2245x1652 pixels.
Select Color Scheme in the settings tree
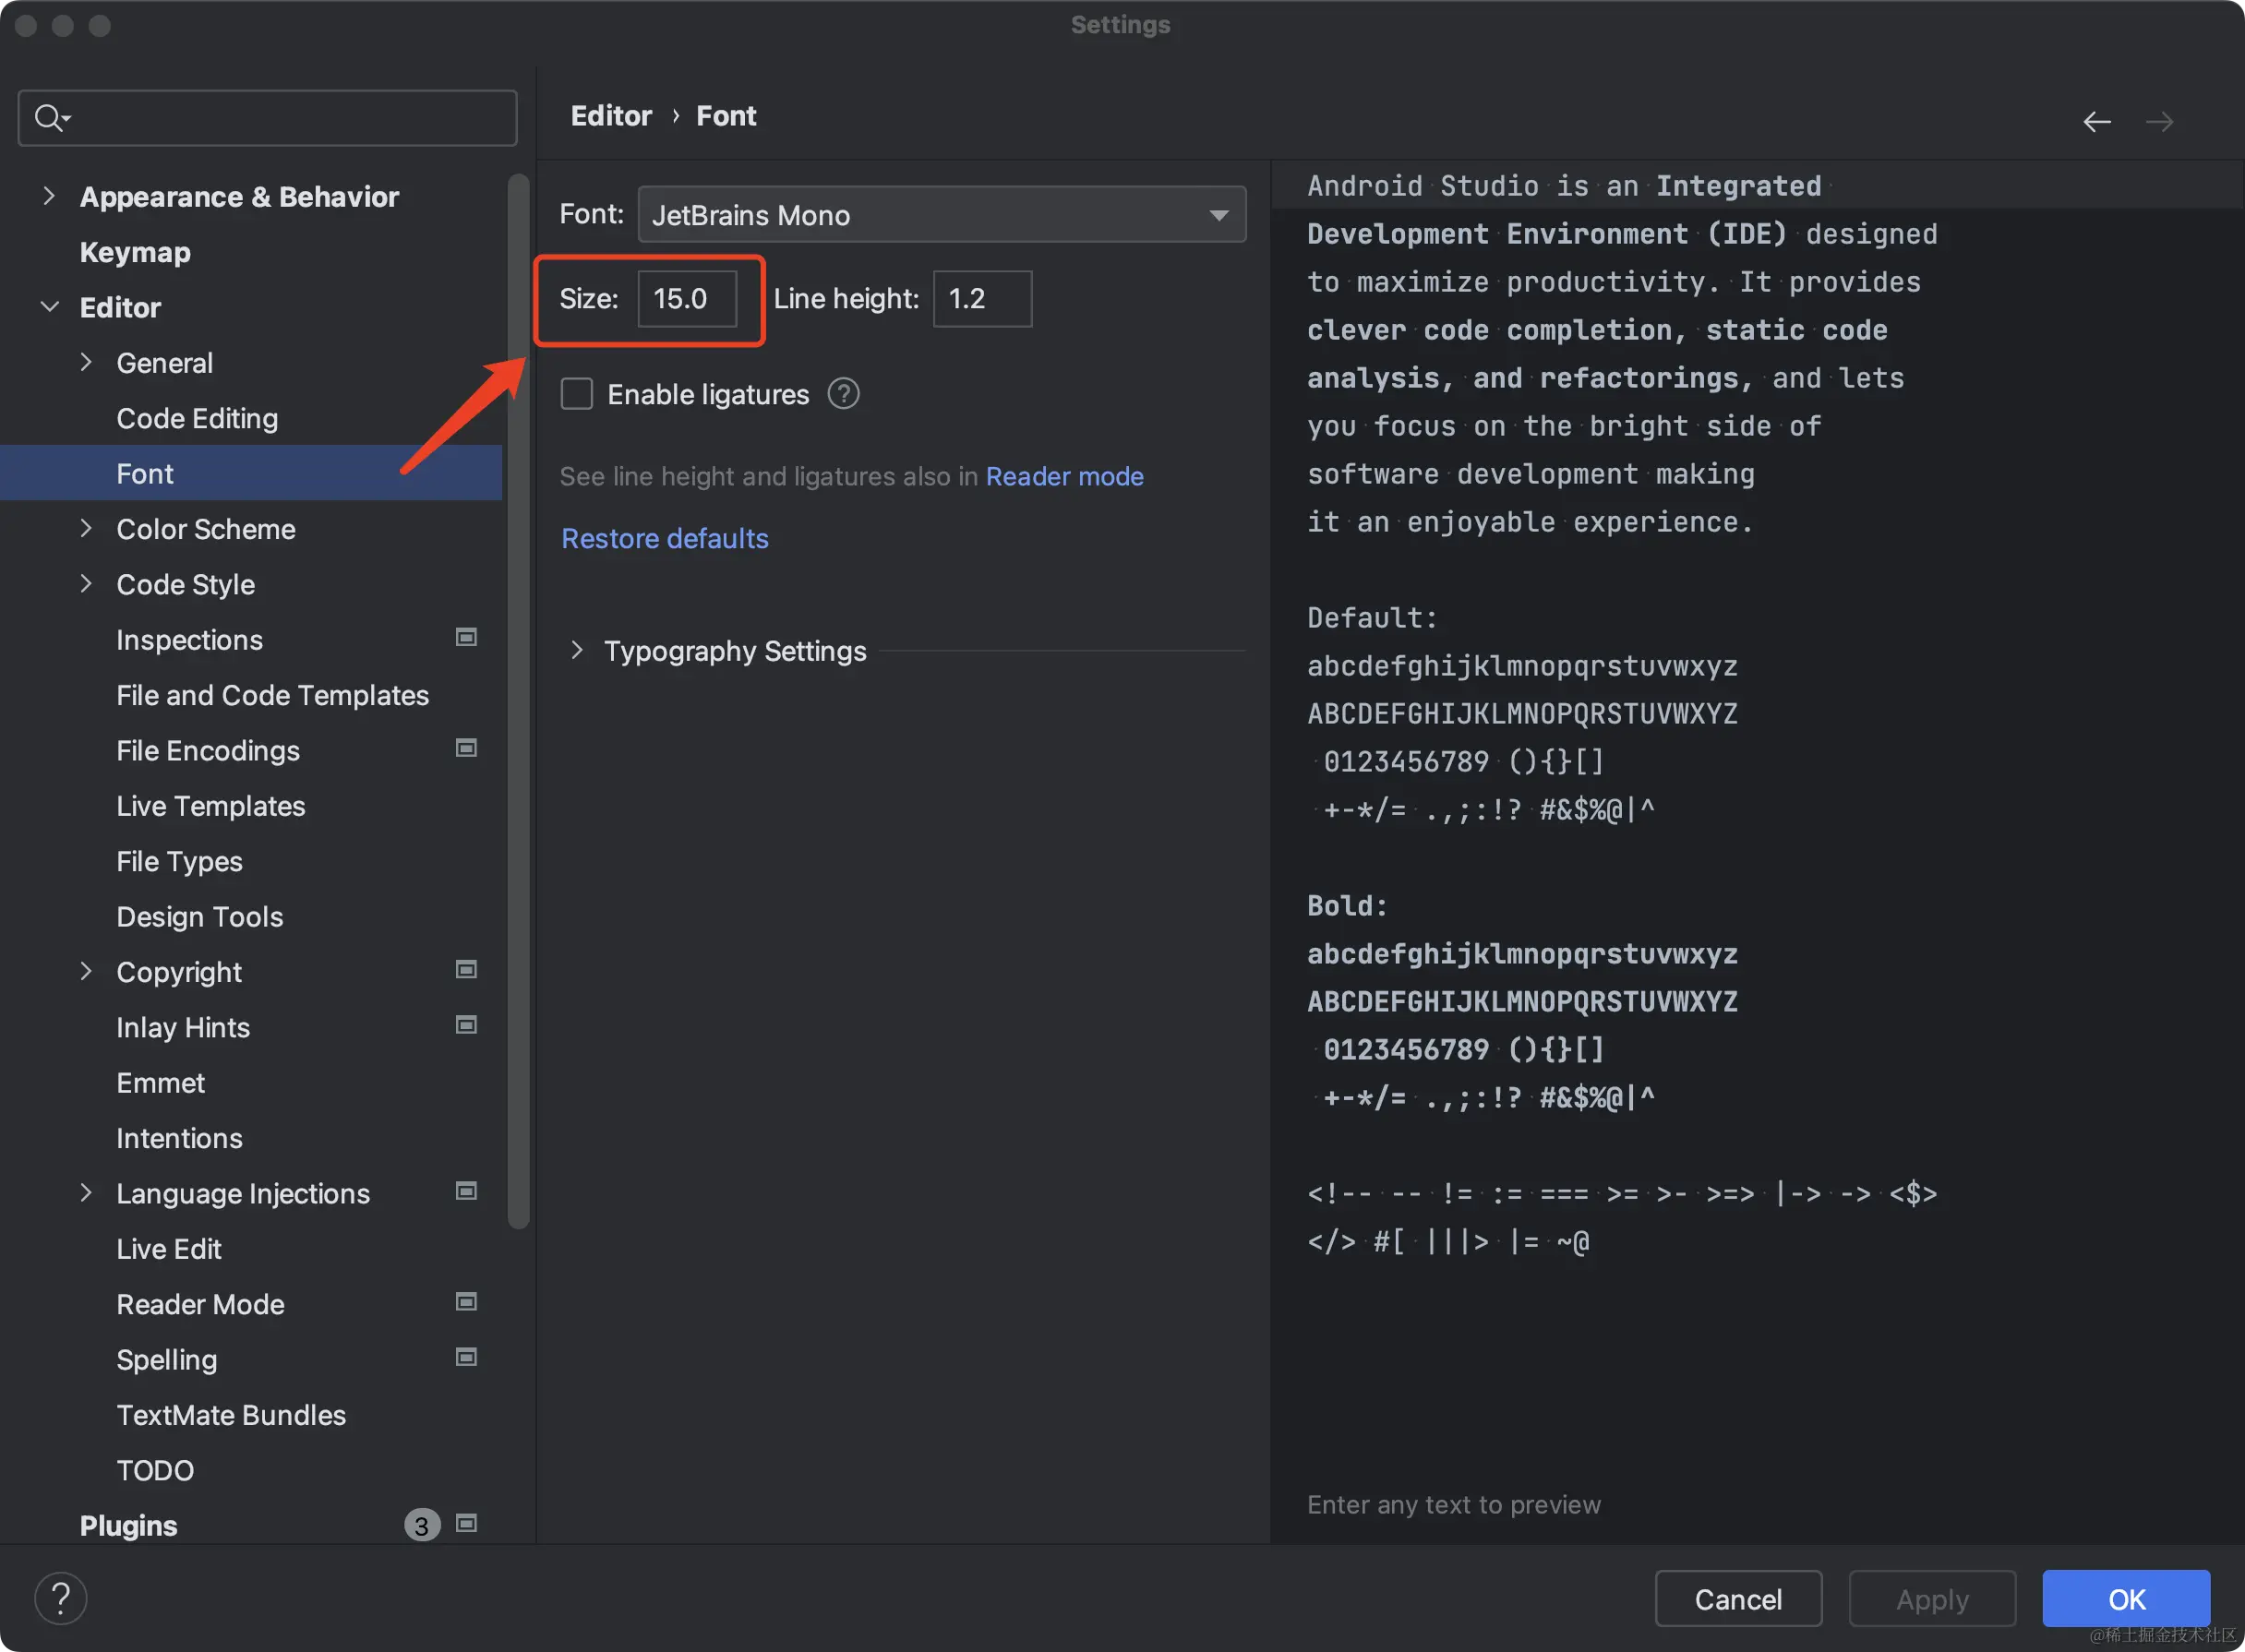click(205, 529)
